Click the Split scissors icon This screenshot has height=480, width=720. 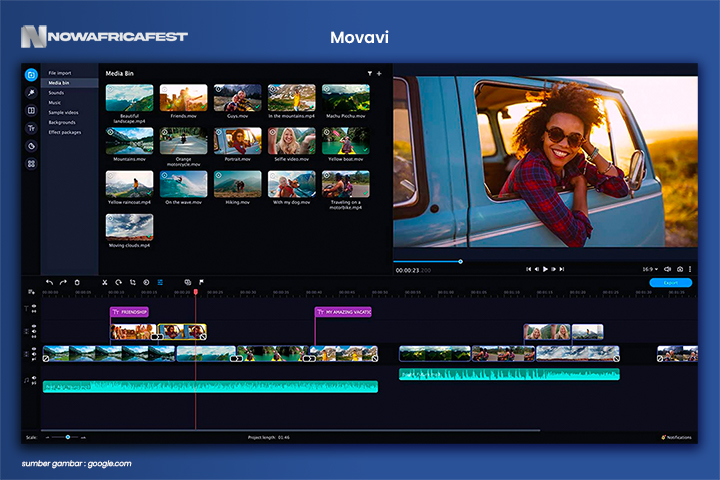pyautogui.click(x=105, y=282)
